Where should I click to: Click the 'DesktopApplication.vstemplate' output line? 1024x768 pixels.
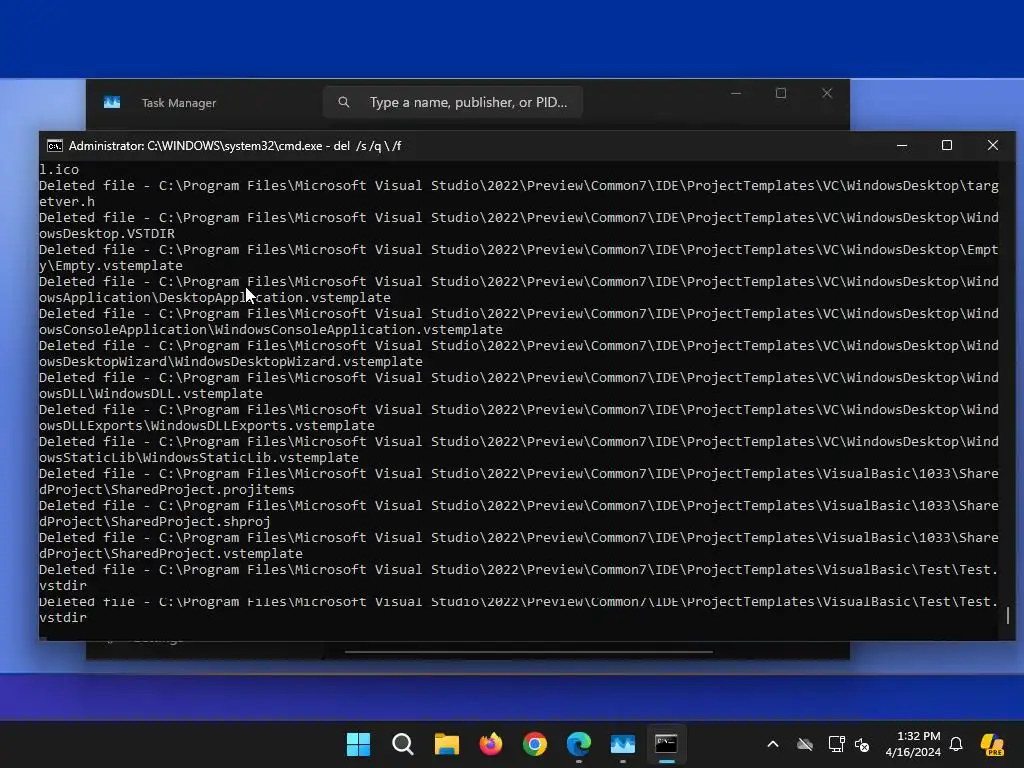click(215, 297)
